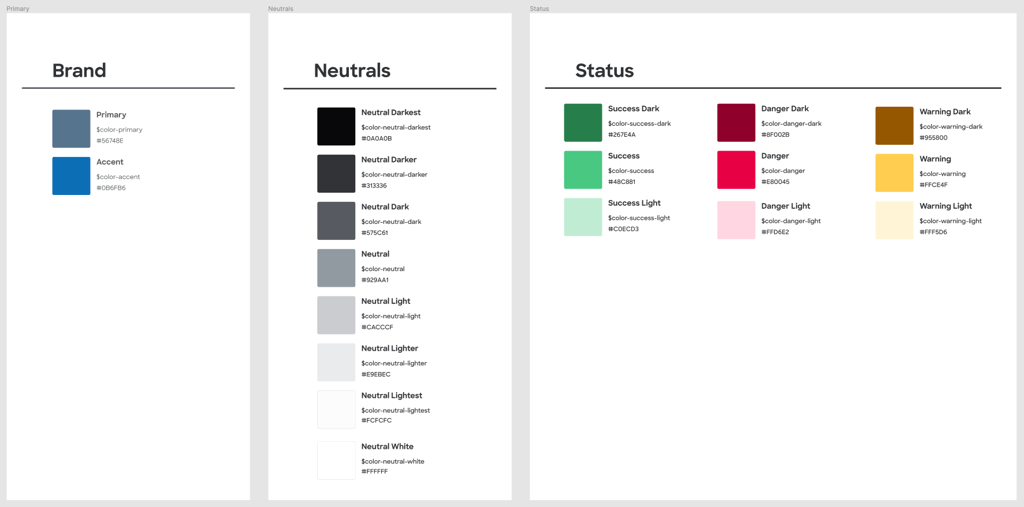Select the $color-warning-dark text
The image size is (1024, 507).
951,127
